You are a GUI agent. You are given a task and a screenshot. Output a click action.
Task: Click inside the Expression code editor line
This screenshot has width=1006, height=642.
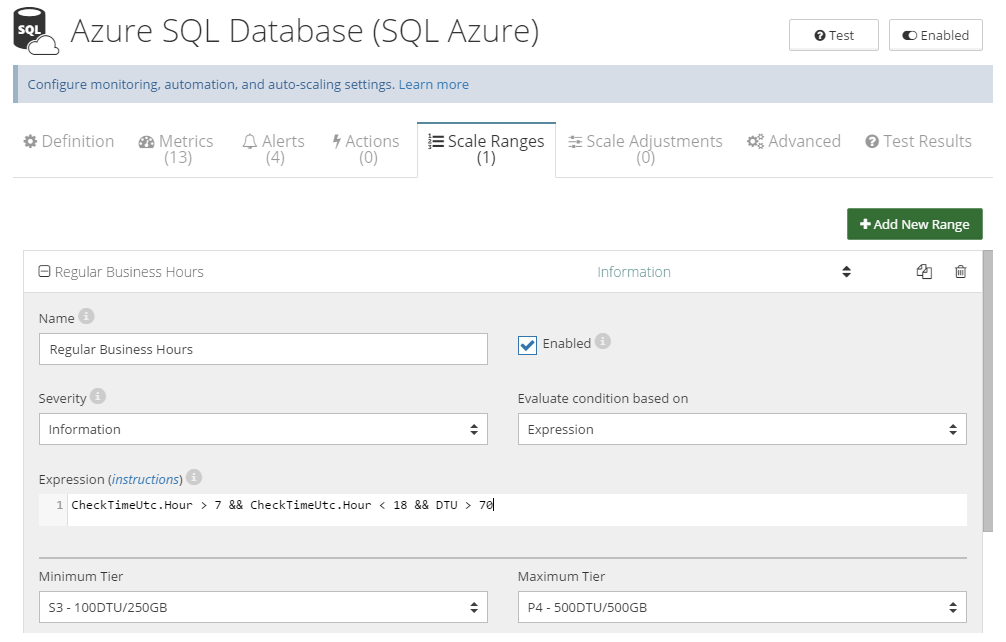click(x=516, y=505)
